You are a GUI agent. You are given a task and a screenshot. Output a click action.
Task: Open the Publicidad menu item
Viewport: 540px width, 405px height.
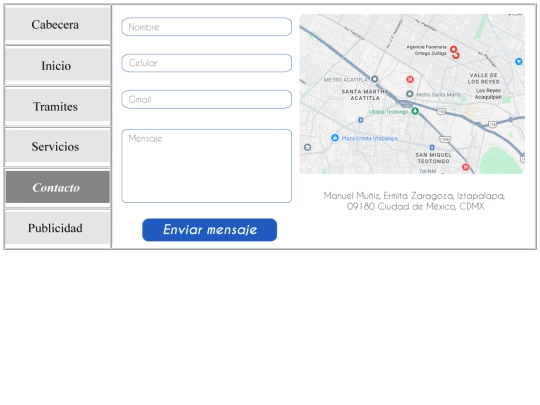coord(57,228)
